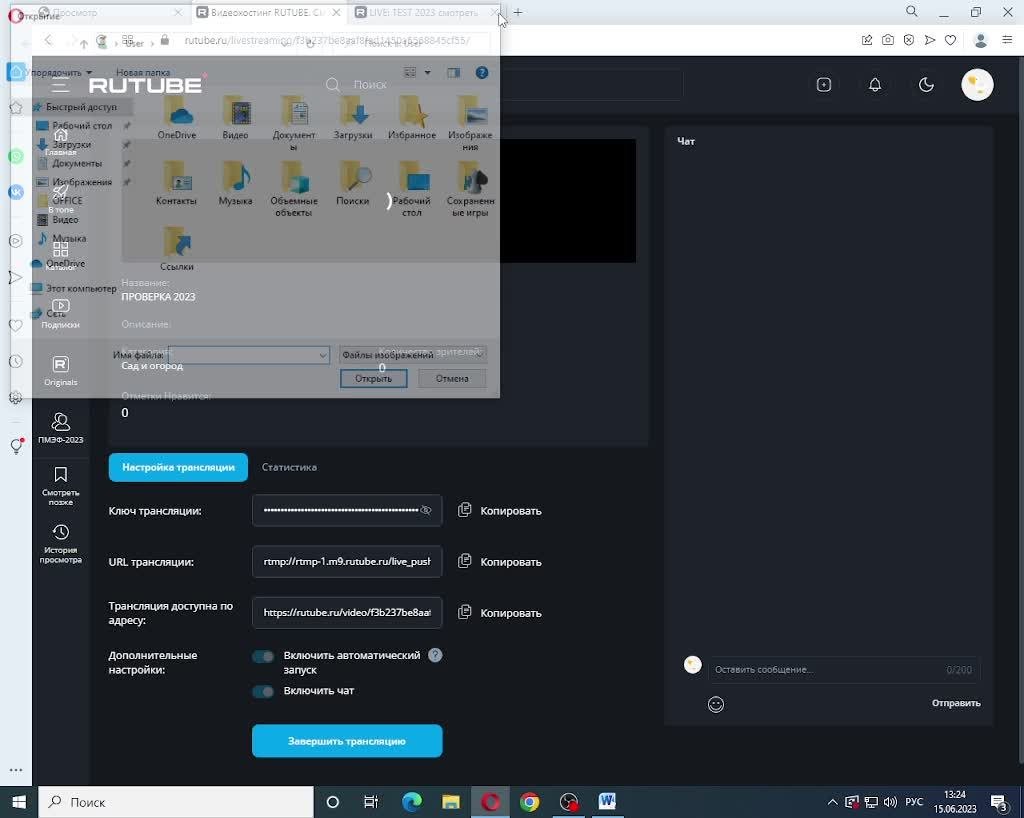Screen dimensions: 1024x818
Task: Copy the broadcast address link
Action: click(x=500, y=612)
